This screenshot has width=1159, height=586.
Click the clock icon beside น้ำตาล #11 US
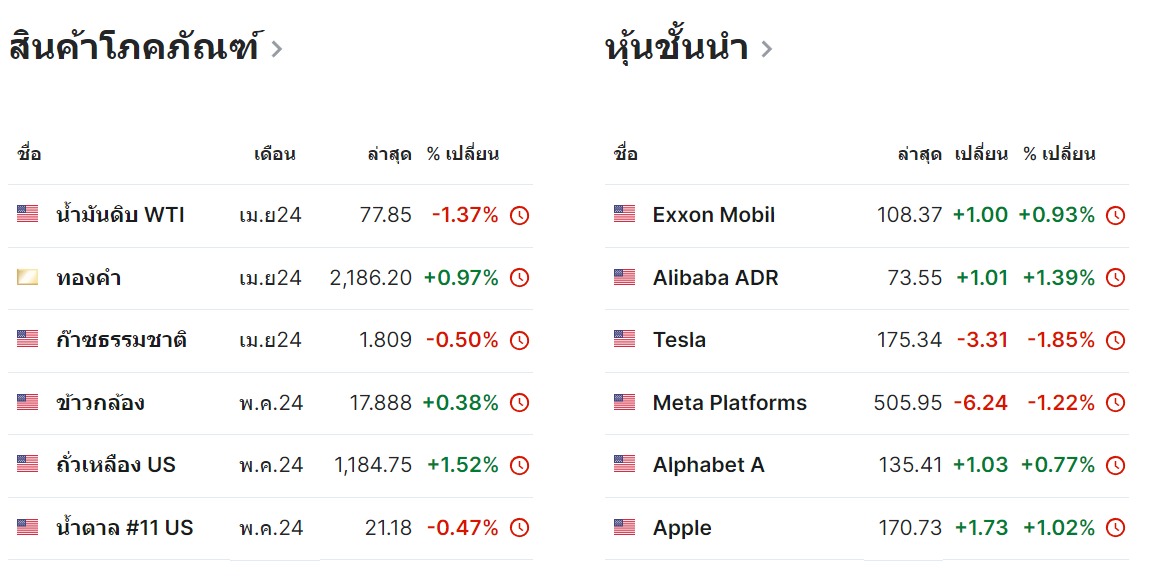(x=520, y=528)
